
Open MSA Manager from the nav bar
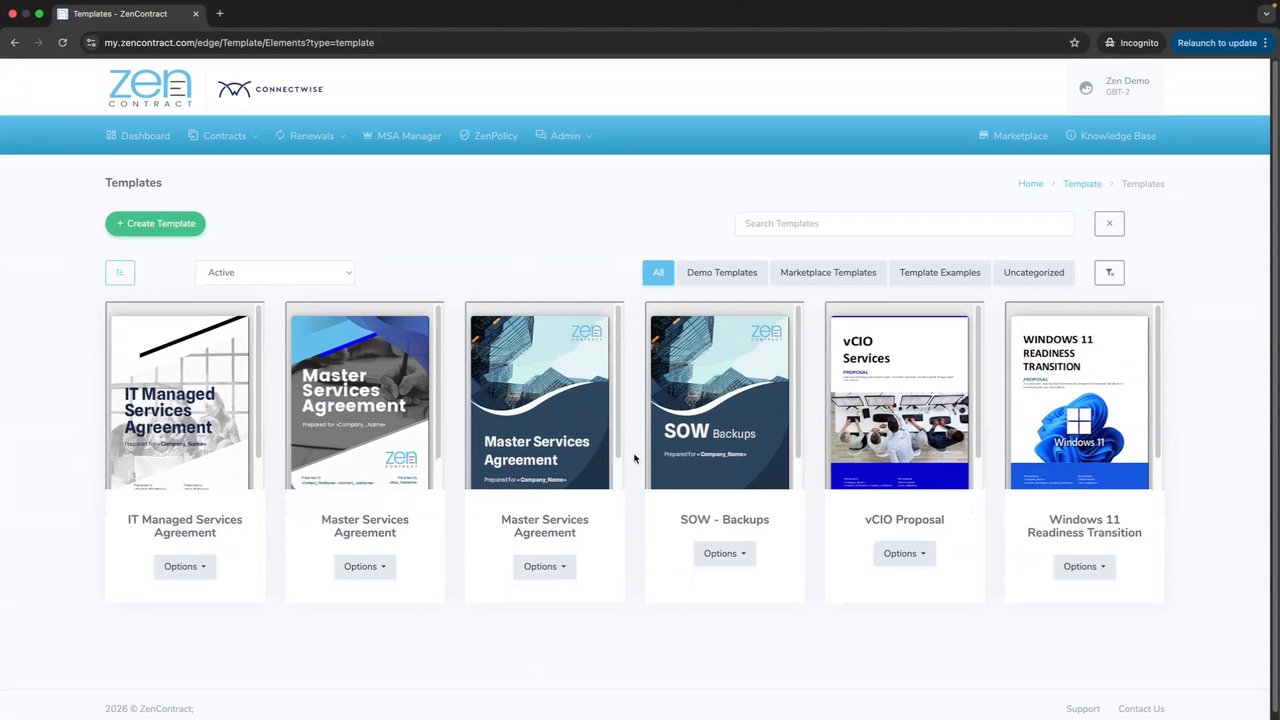point(402,136)
